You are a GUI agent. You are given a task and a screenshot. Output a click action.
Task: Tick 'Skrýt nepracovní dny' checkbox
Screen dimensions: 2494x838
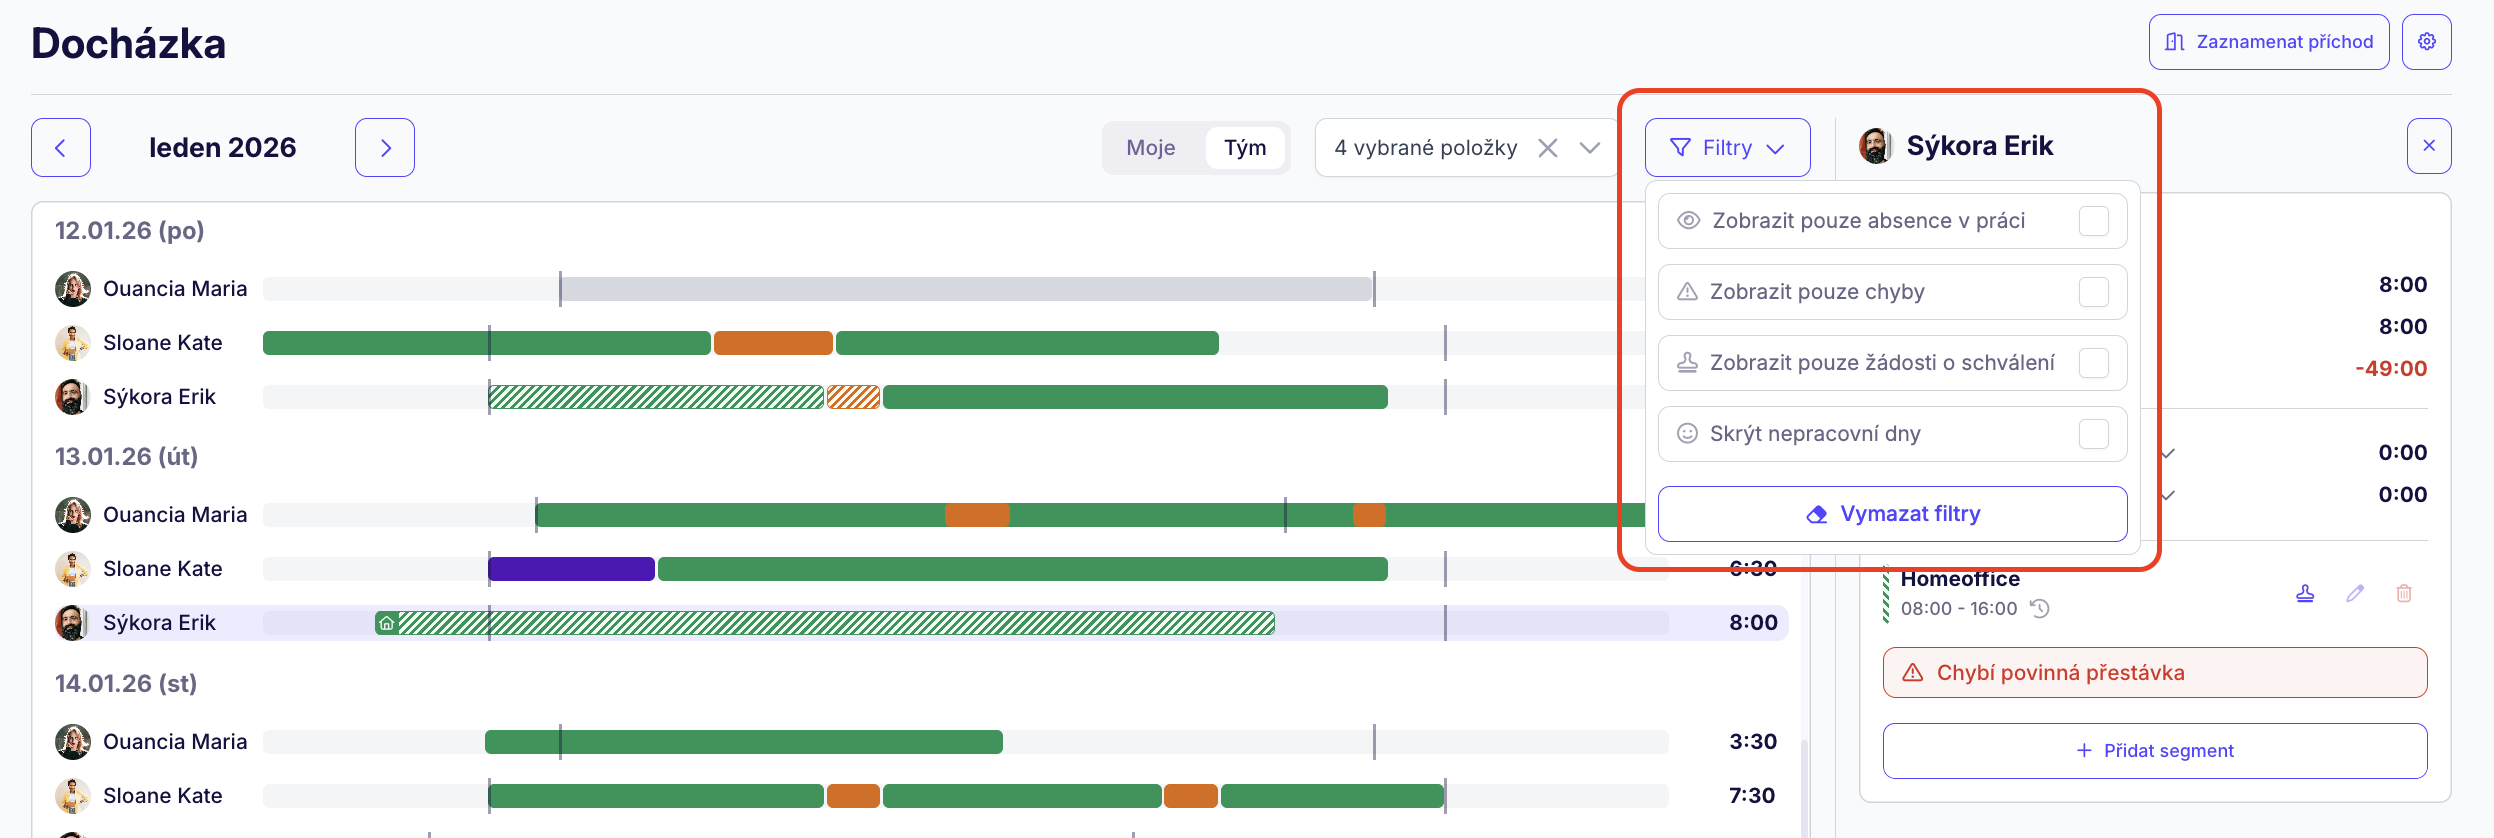[x=2093, y=434]
